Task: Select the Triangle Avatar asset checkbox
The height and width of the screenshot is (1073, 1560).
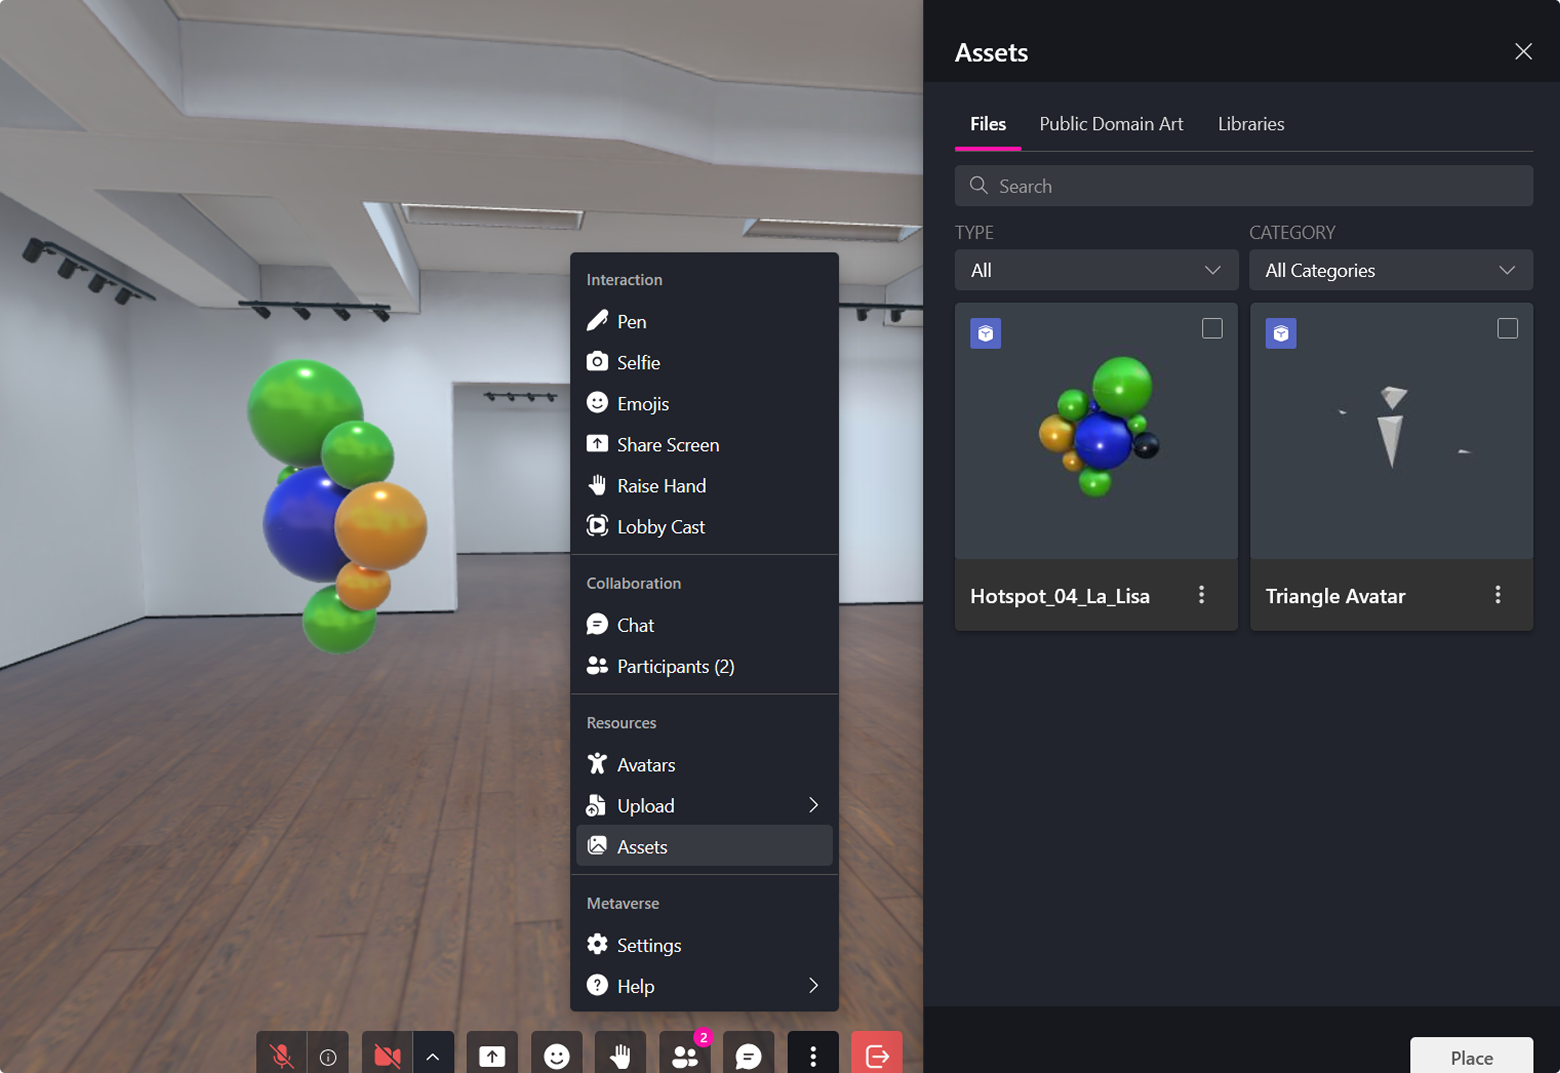Action: pos(1507,328)
